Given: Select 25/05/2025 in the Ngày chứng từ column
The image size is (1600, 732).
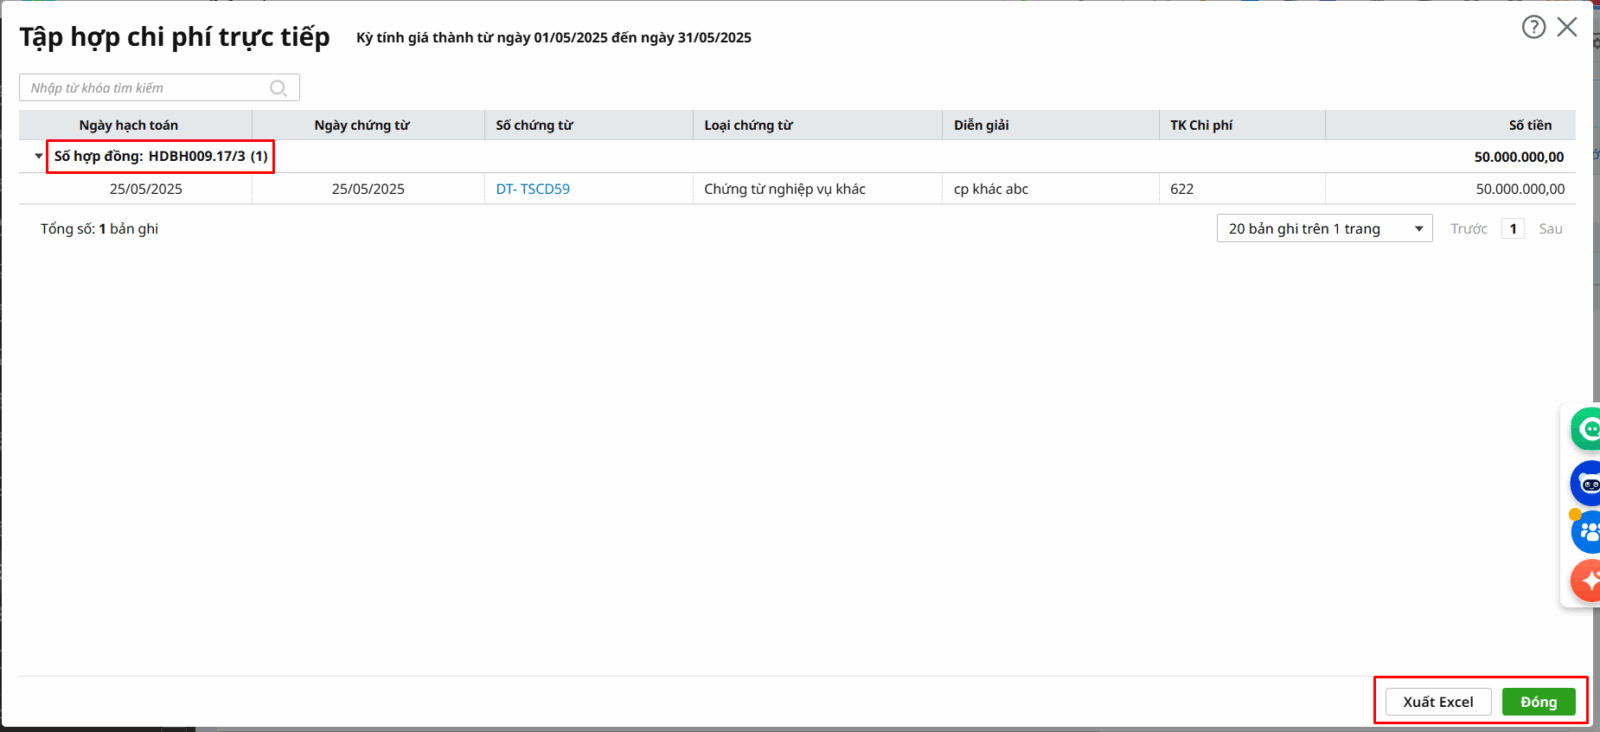Looking at the screenshot, I should pos(368,189).
